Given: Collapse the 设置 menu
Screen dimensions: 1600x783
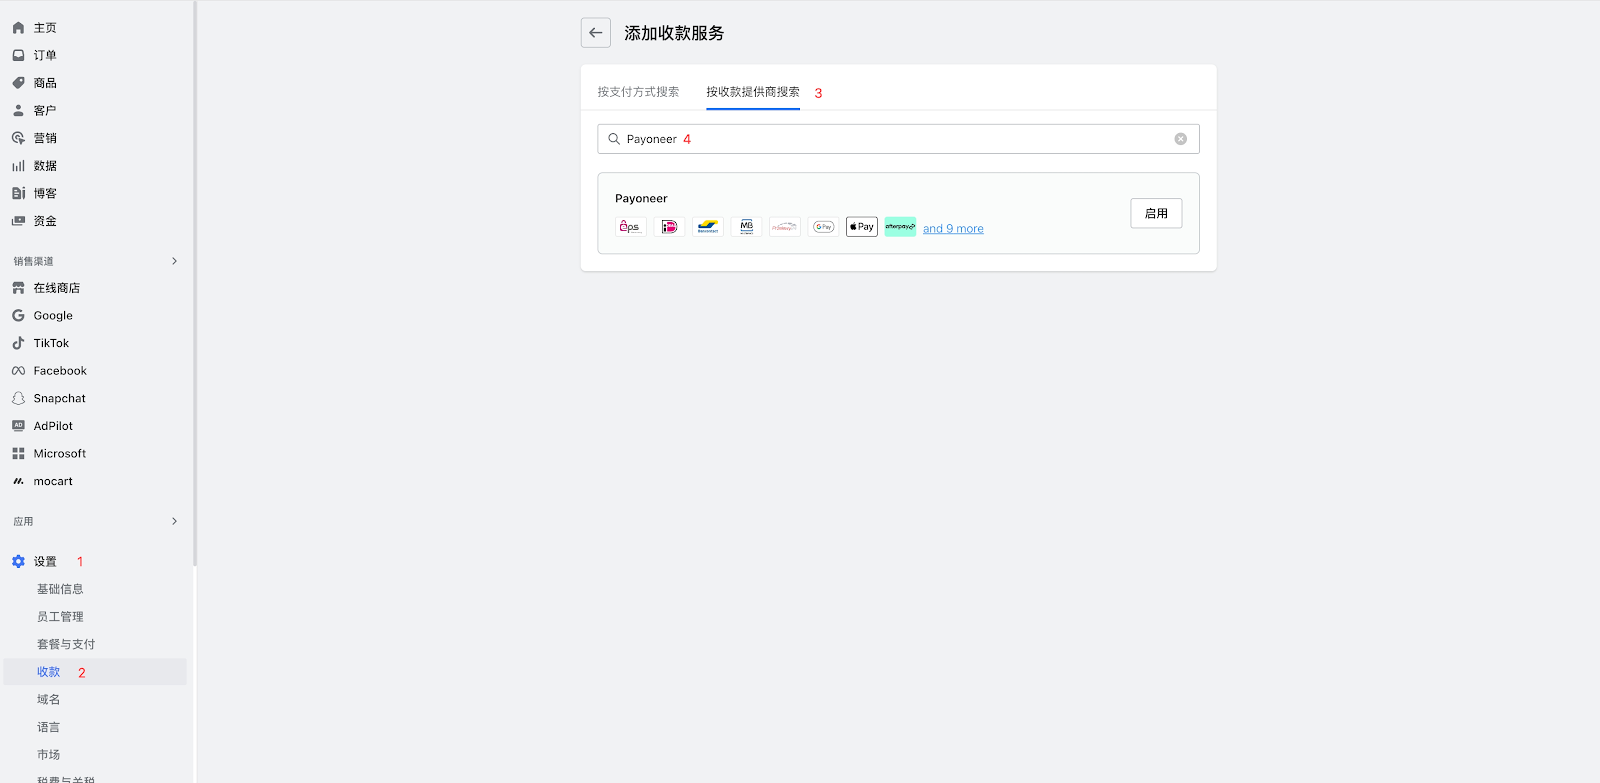Looking at the screenshot, I should click(45, 562).
